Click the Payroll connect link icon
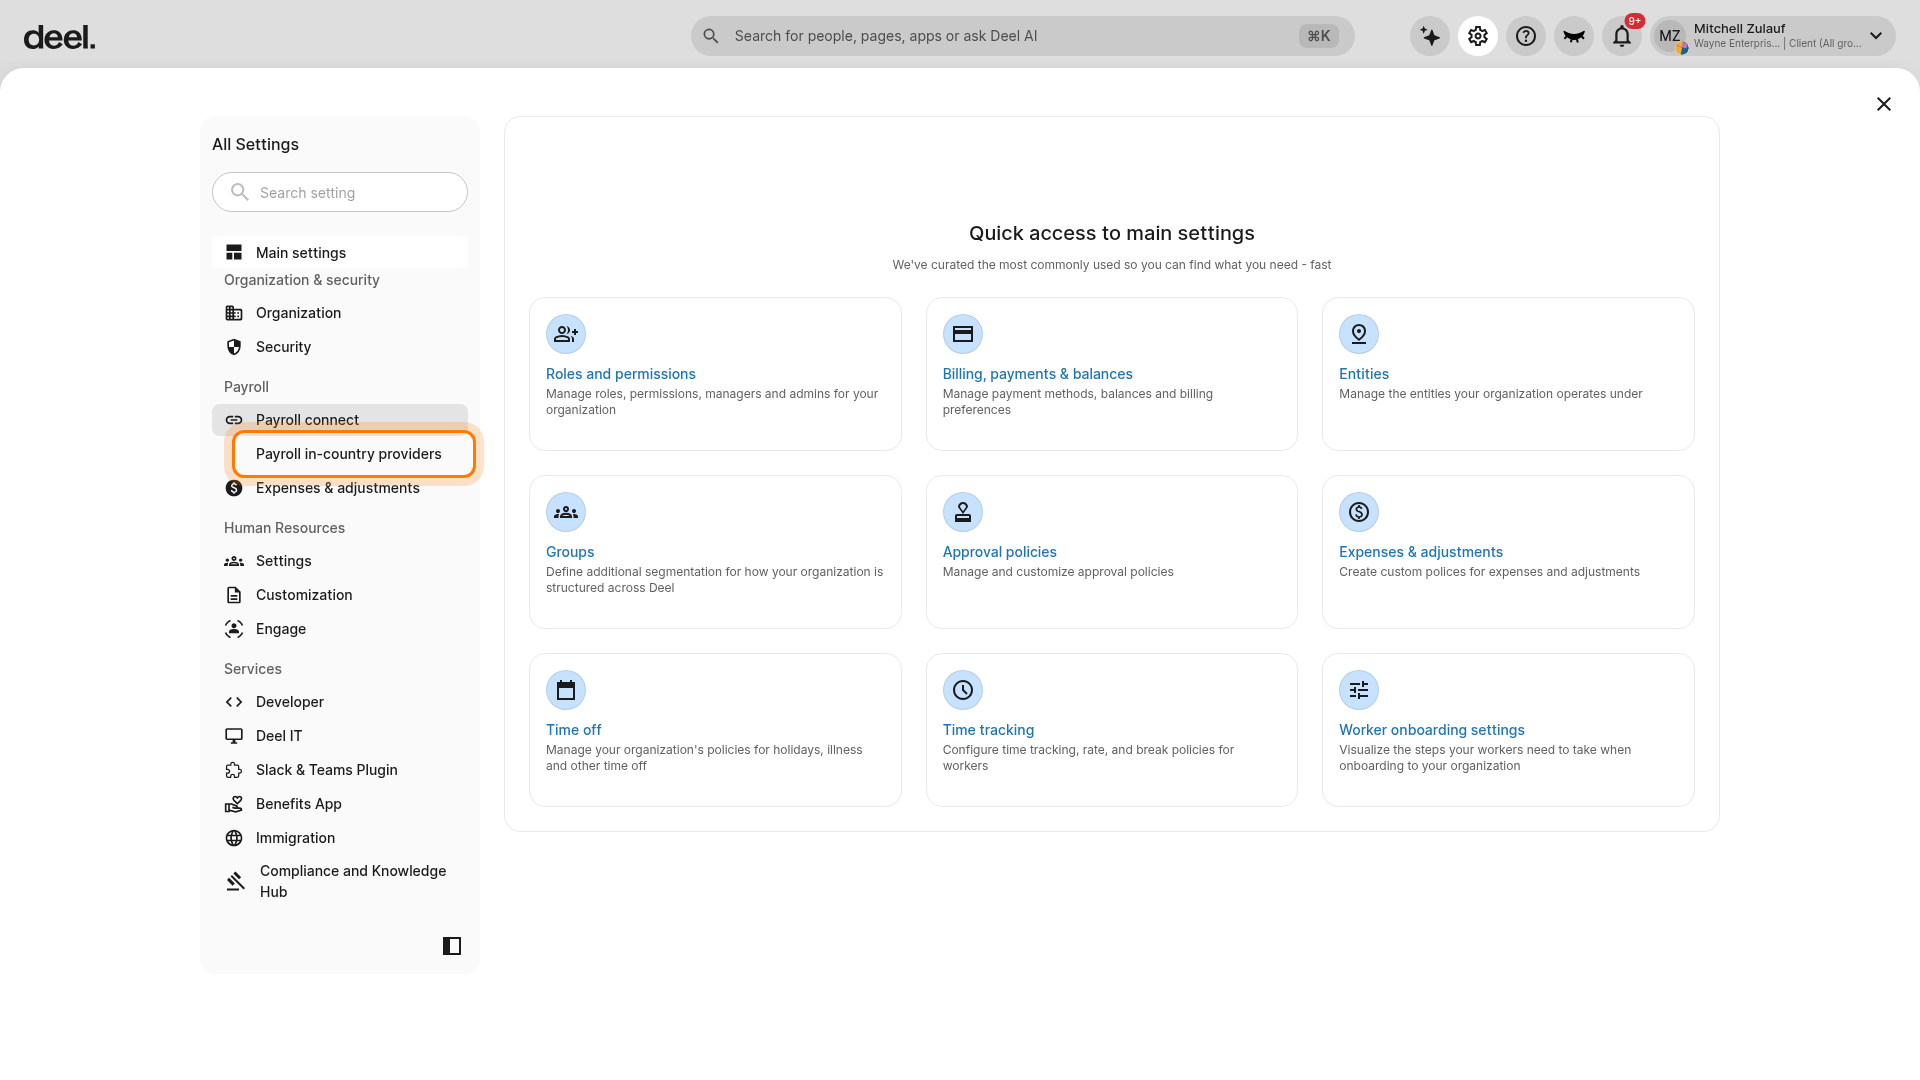 coord(234,420)
